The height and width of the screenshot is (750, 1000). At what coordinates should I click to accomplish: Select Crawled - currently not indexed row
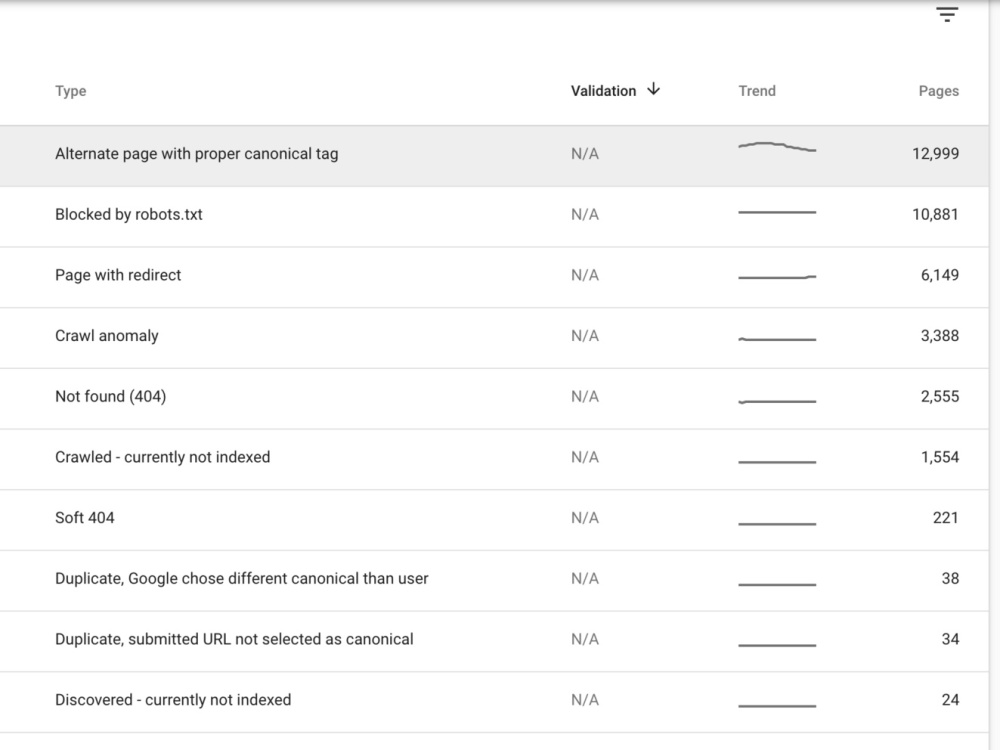494,459
